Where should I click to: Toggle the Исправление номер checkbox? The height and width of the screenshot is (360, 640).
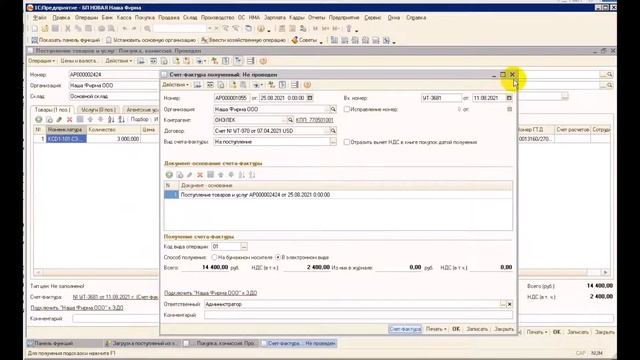pos(347,109)
